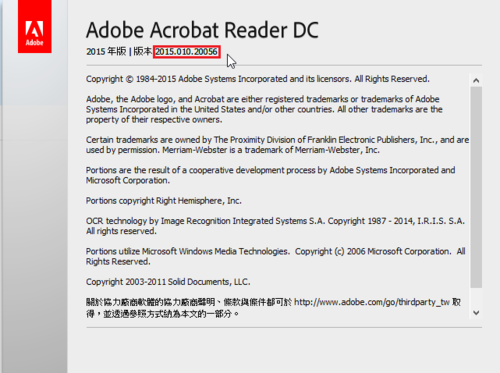Click the Copyright 1984-2015 Adobe Systems line
The image size is (500, 373).
point(258,79)
